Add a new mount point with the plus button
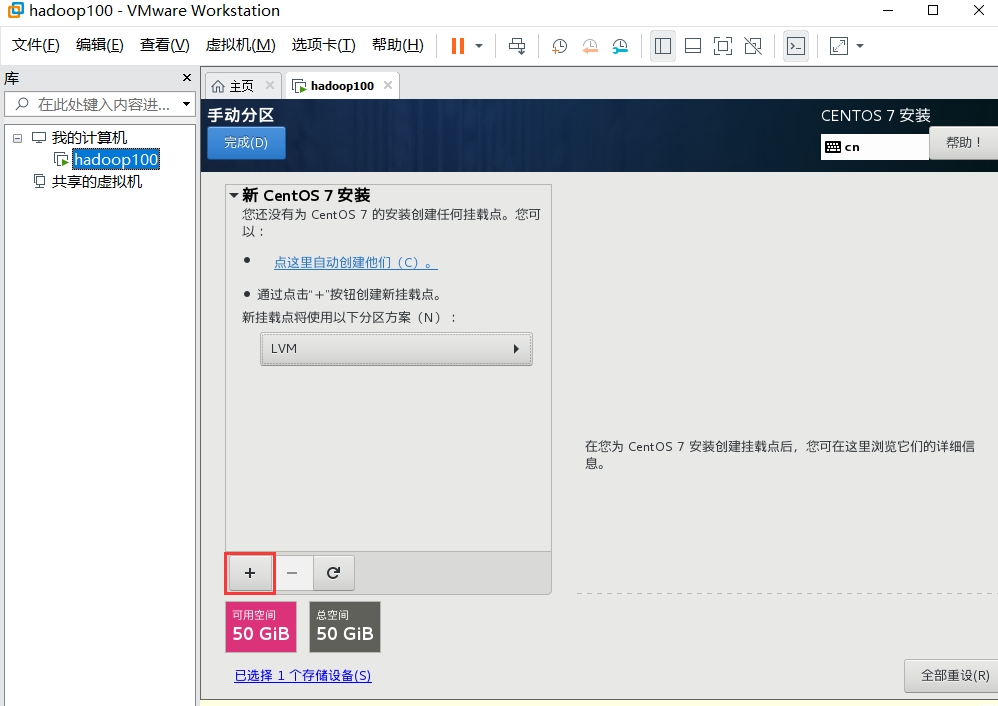Image resolution: width=998 pixels, height=706 pixels. (x=249, y=573)
